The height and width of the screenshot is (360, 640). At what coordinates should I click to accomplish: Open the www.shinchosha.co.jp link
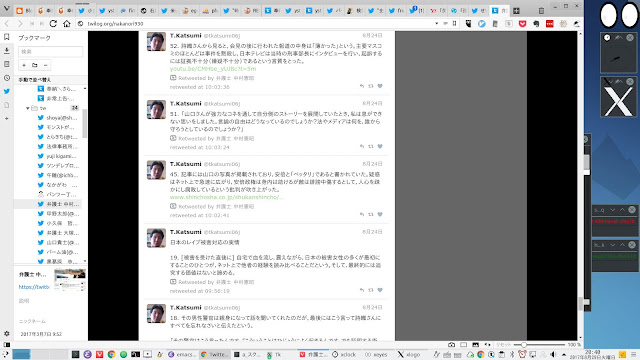(227, 197)
